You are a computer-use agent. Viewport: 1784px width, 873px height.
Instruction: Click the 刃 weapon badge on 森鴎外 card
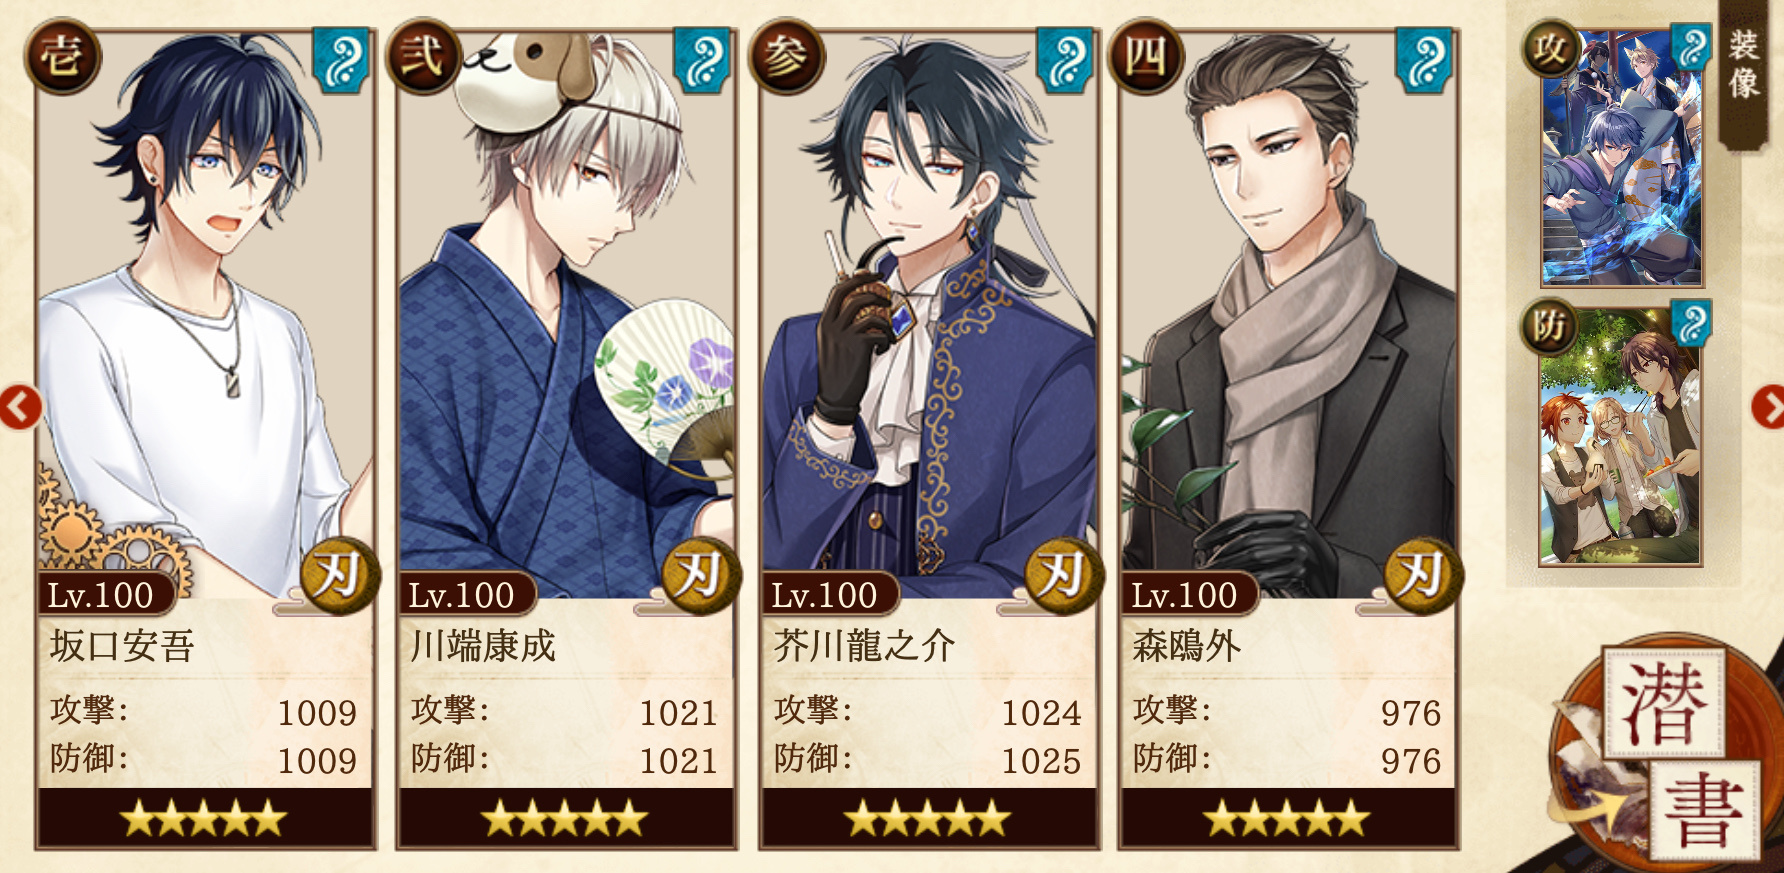(1423, 575)
